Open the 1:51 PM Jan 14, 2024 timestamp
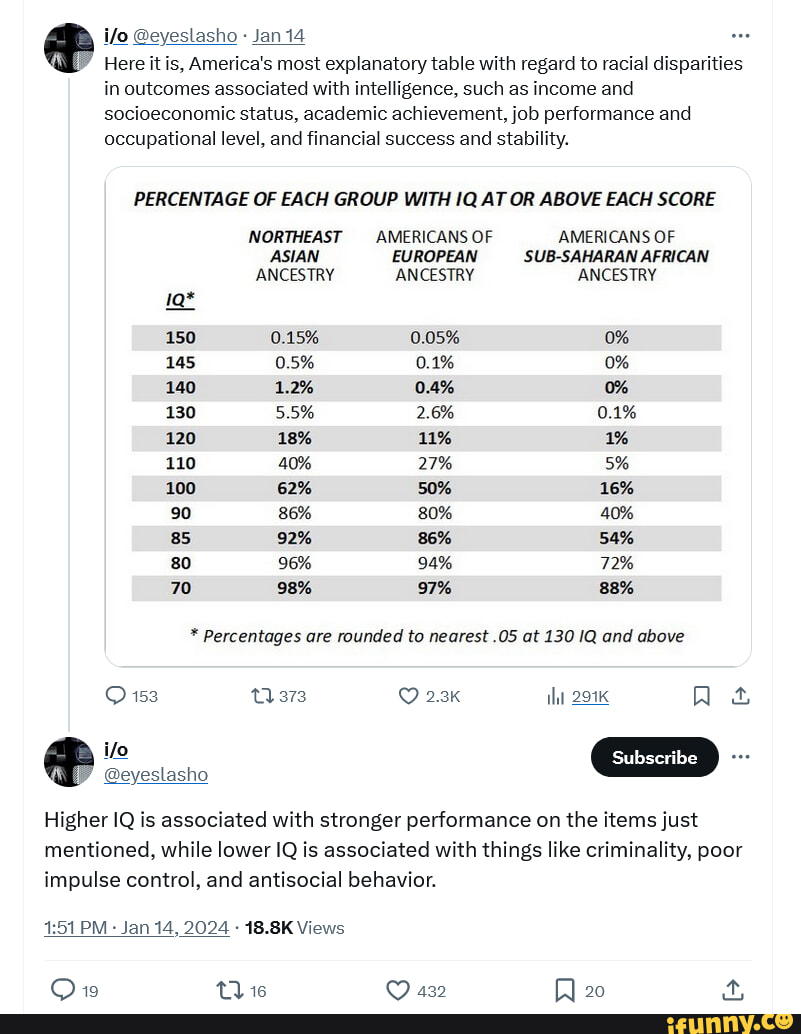 pyautogui.click(x=137, y=927)
